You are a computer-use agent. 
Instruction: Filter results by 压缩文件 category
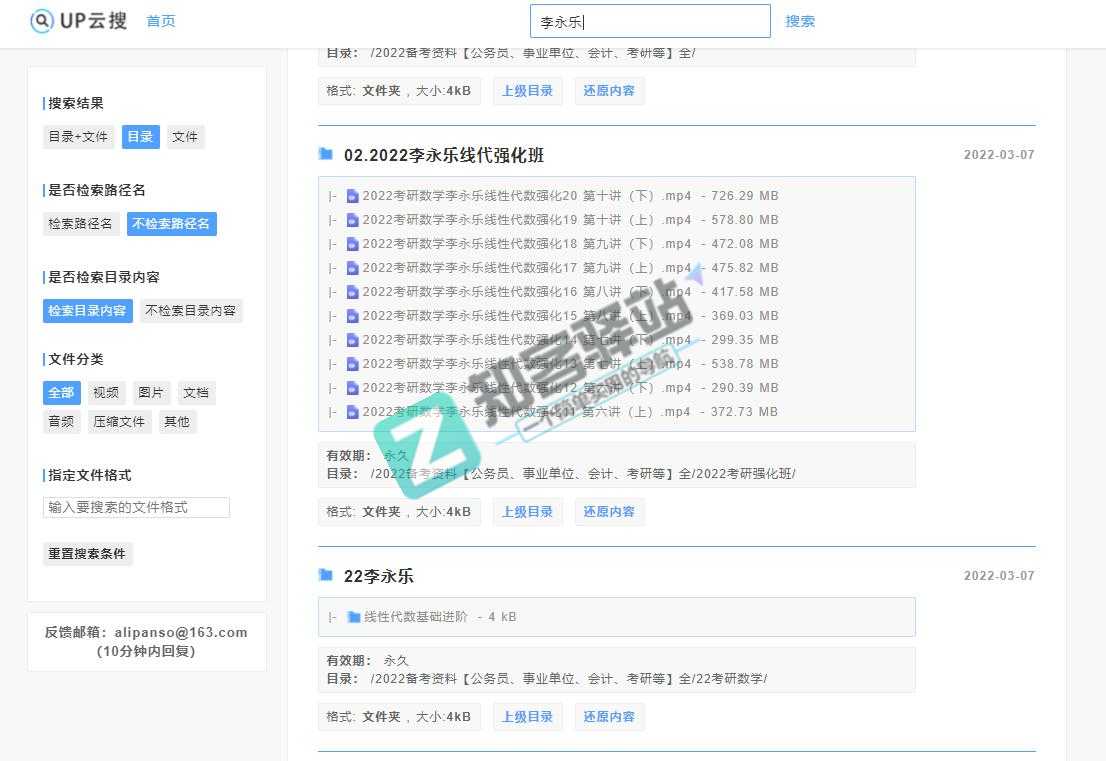(x=119, y=422)
